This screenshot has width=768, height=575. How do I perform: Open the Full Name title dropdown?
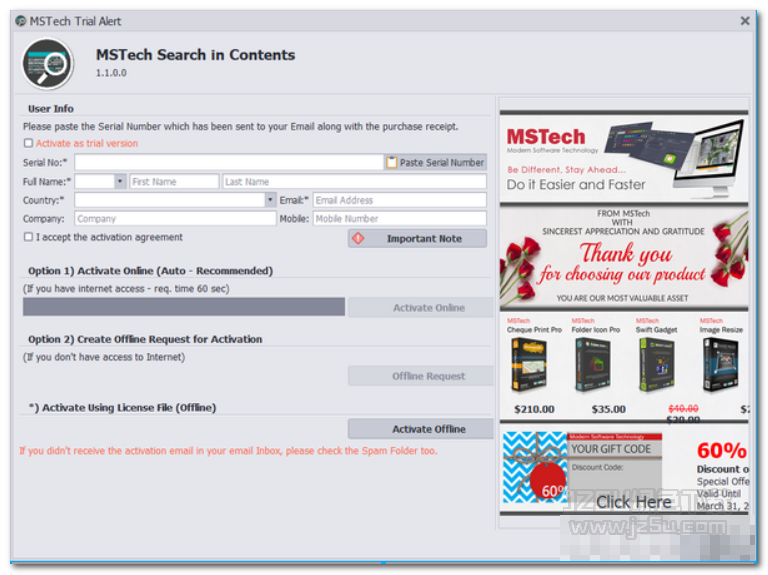(x=120, y=182)
